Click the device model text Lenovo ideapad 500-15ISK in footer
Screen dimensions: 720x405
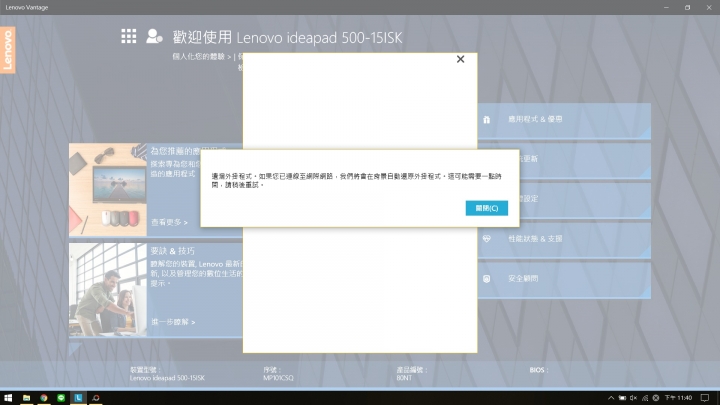coord(167,378)
